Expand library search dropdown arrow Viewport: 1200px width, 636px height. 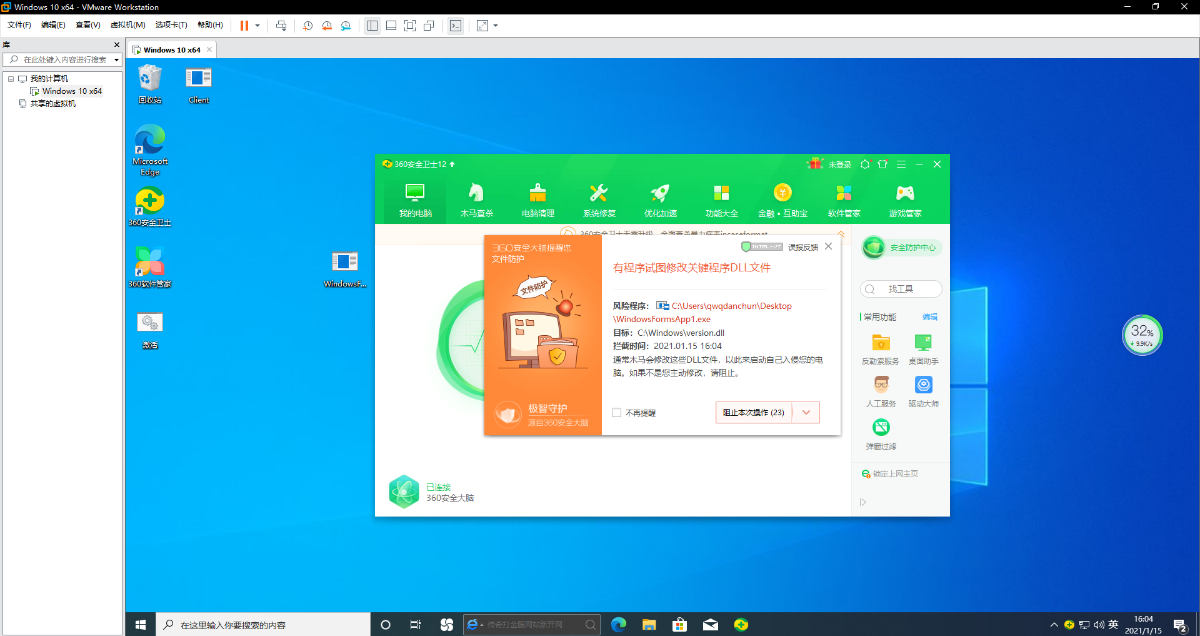(117, 60)
